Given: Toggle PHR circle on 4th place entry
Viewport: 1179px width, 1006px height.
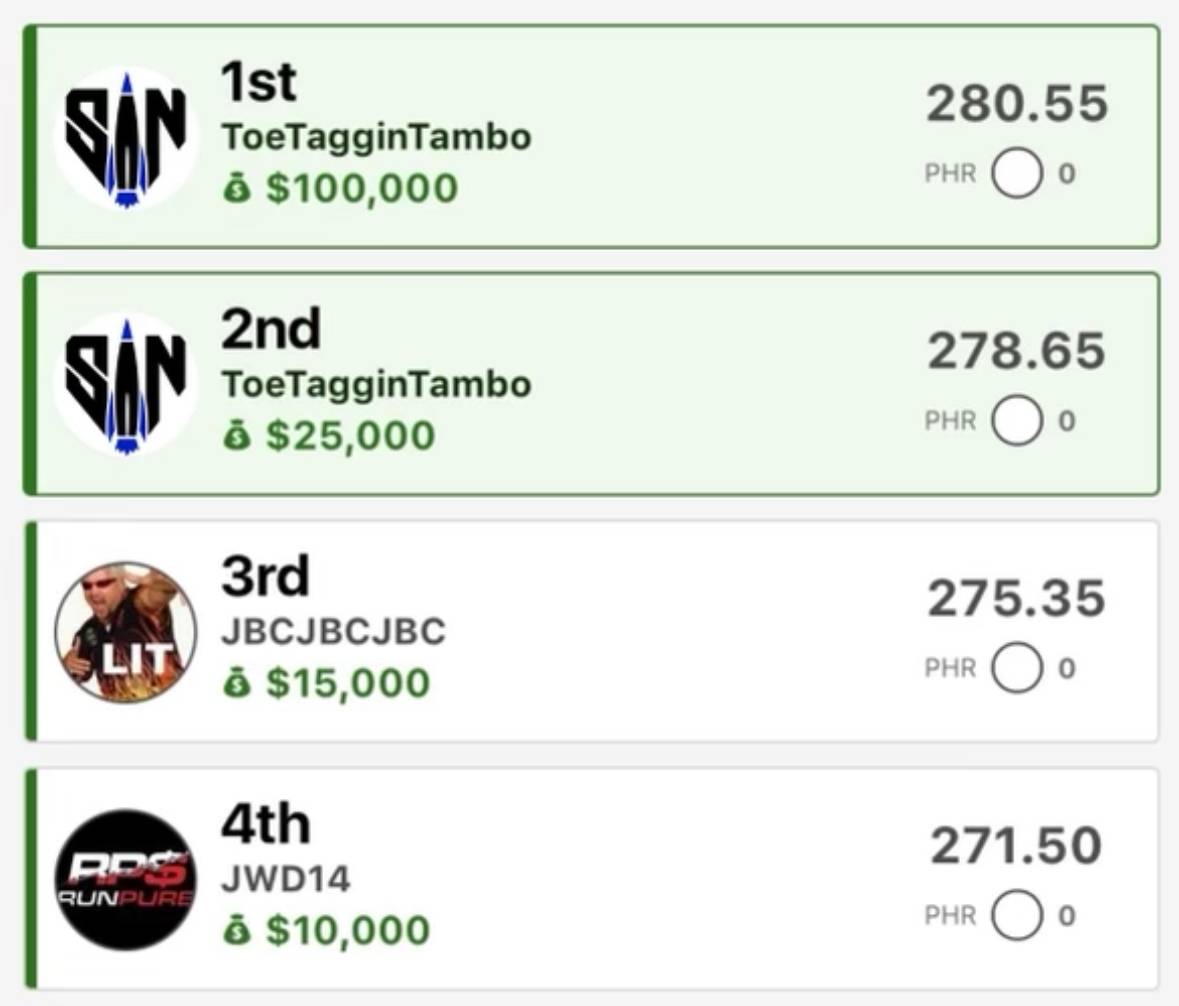Looking at the screenshot, I should [x=1017, y=916].
